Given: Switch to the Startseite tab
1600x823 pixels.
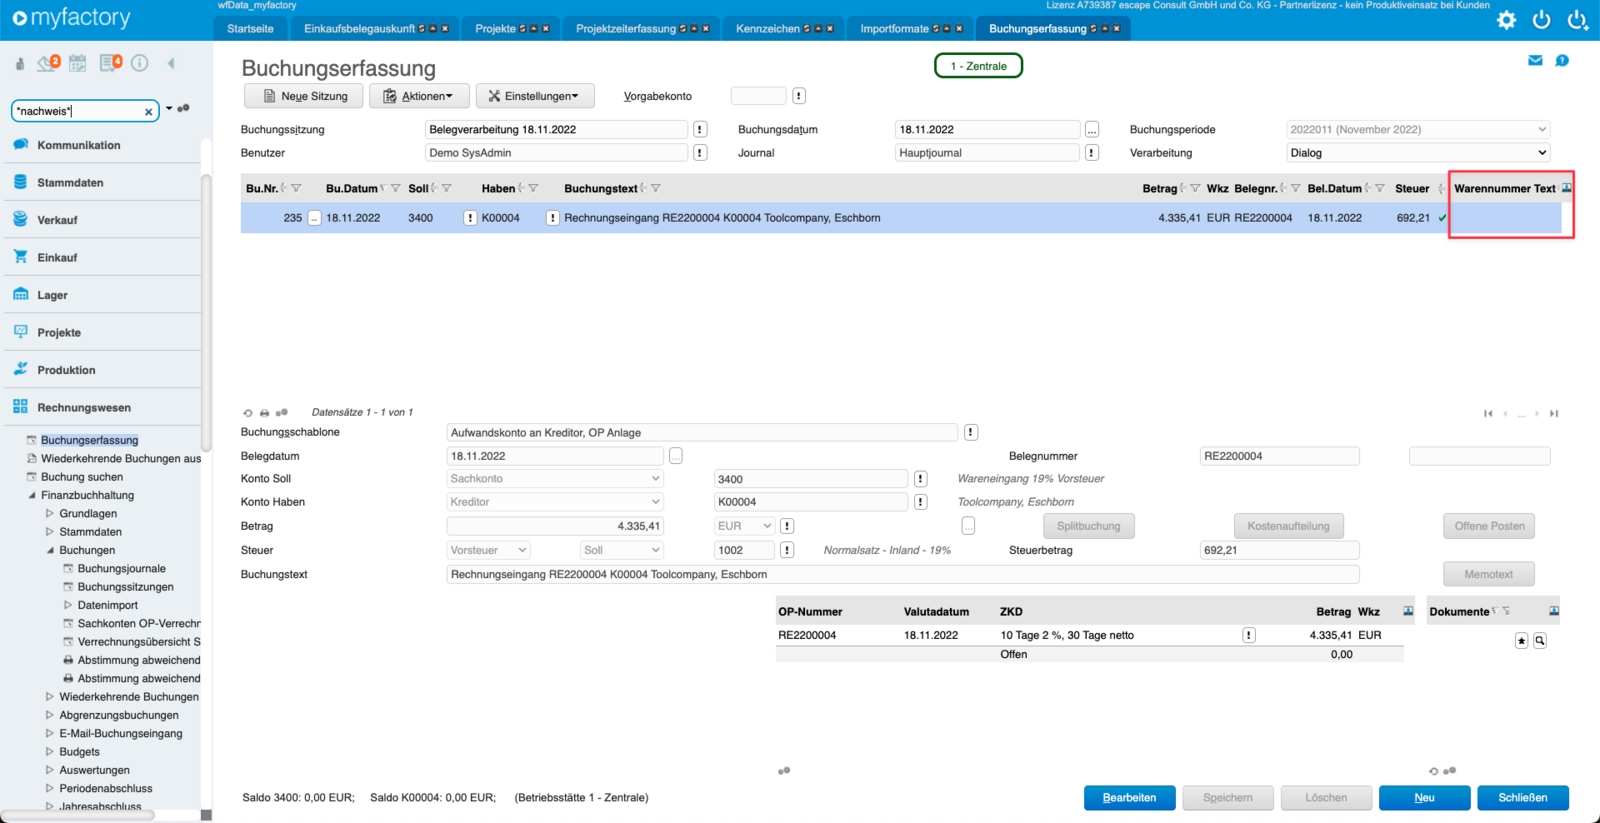Looking at the screenshot, I should (x=250, y=29).
